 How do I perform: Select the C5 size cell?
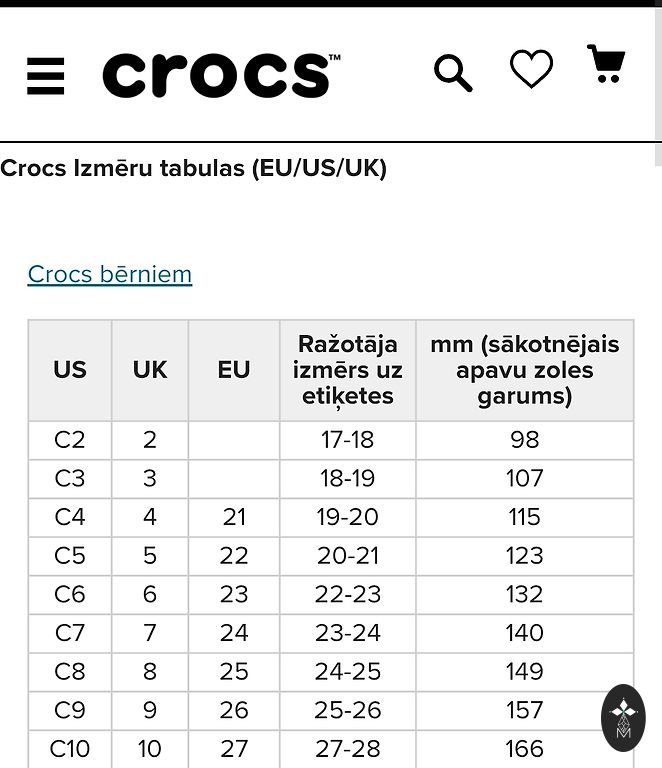point(70,555)
